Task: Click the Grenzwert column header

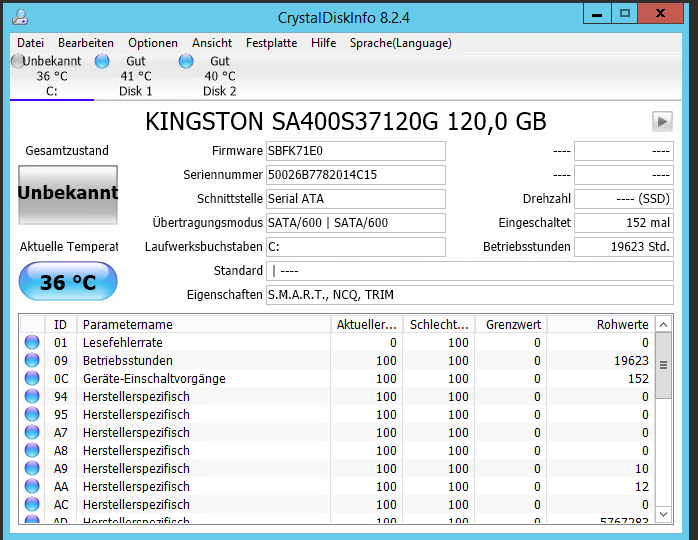Action: [x=511, y=325]
